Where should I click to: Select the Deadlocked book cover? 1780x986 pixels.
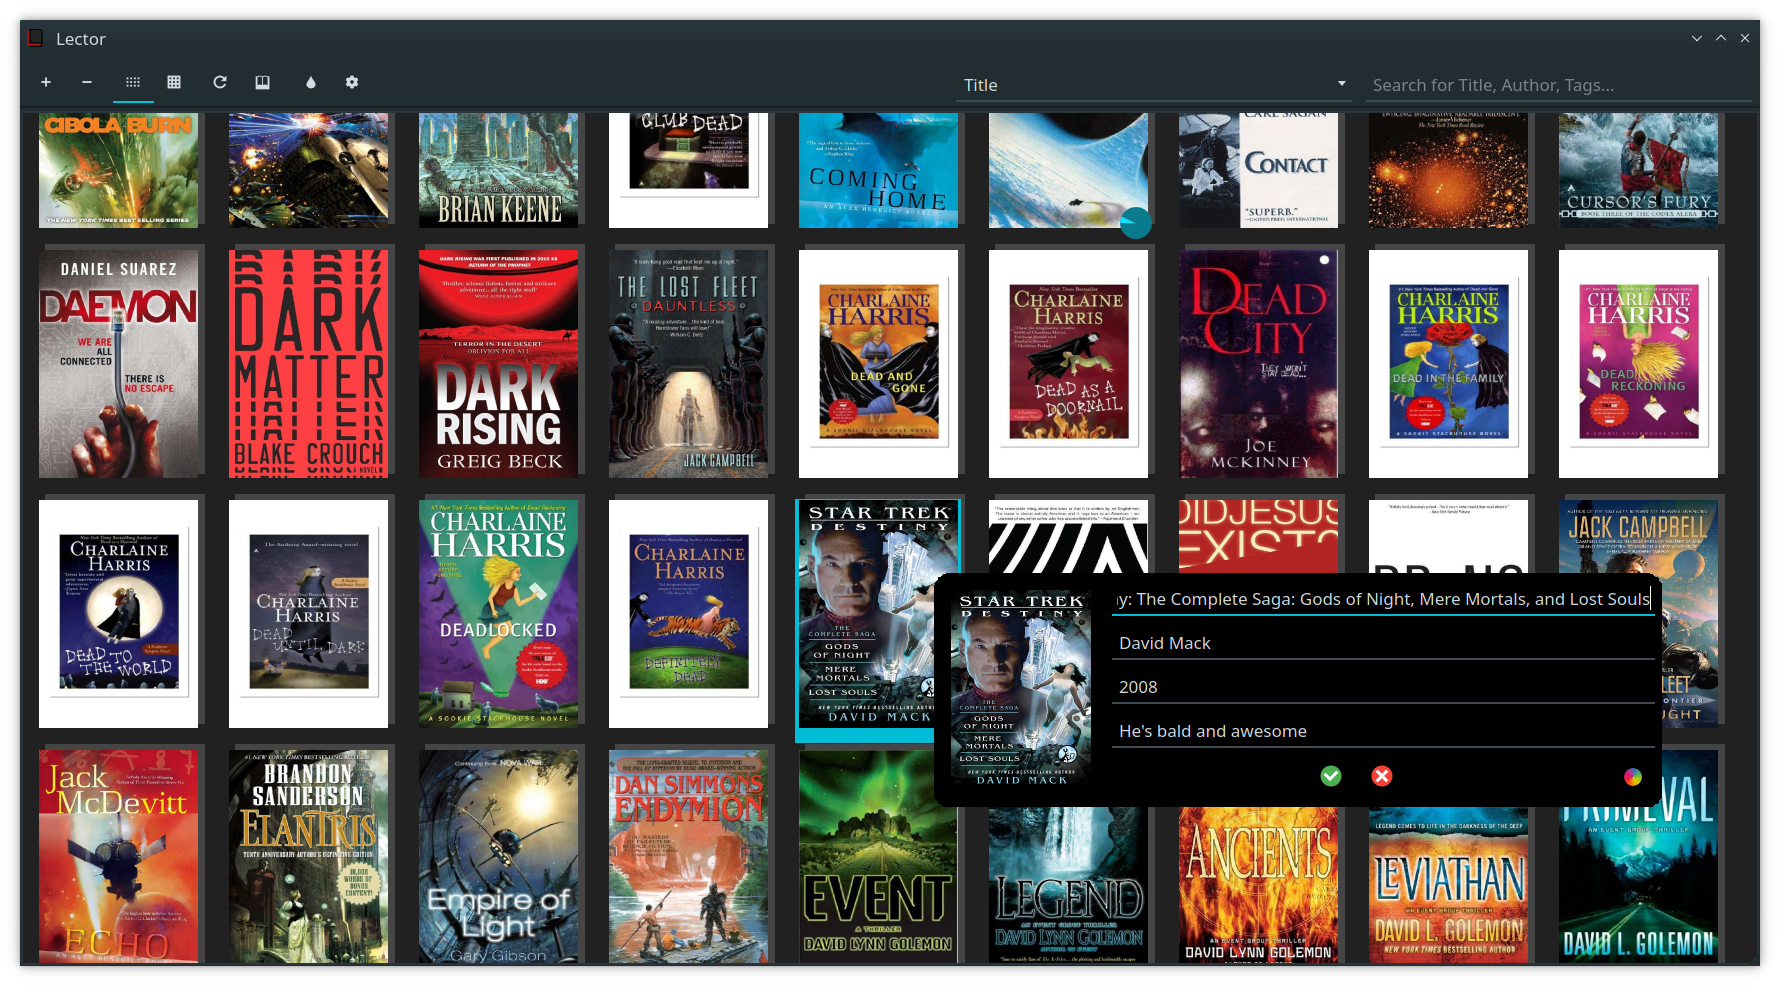click(x=498, y=614)
